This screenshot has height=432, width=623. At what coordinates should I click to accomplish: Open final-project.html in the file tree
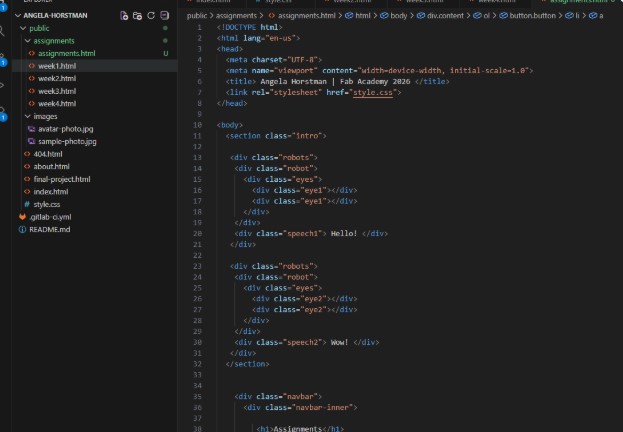[x=62, y=179]
